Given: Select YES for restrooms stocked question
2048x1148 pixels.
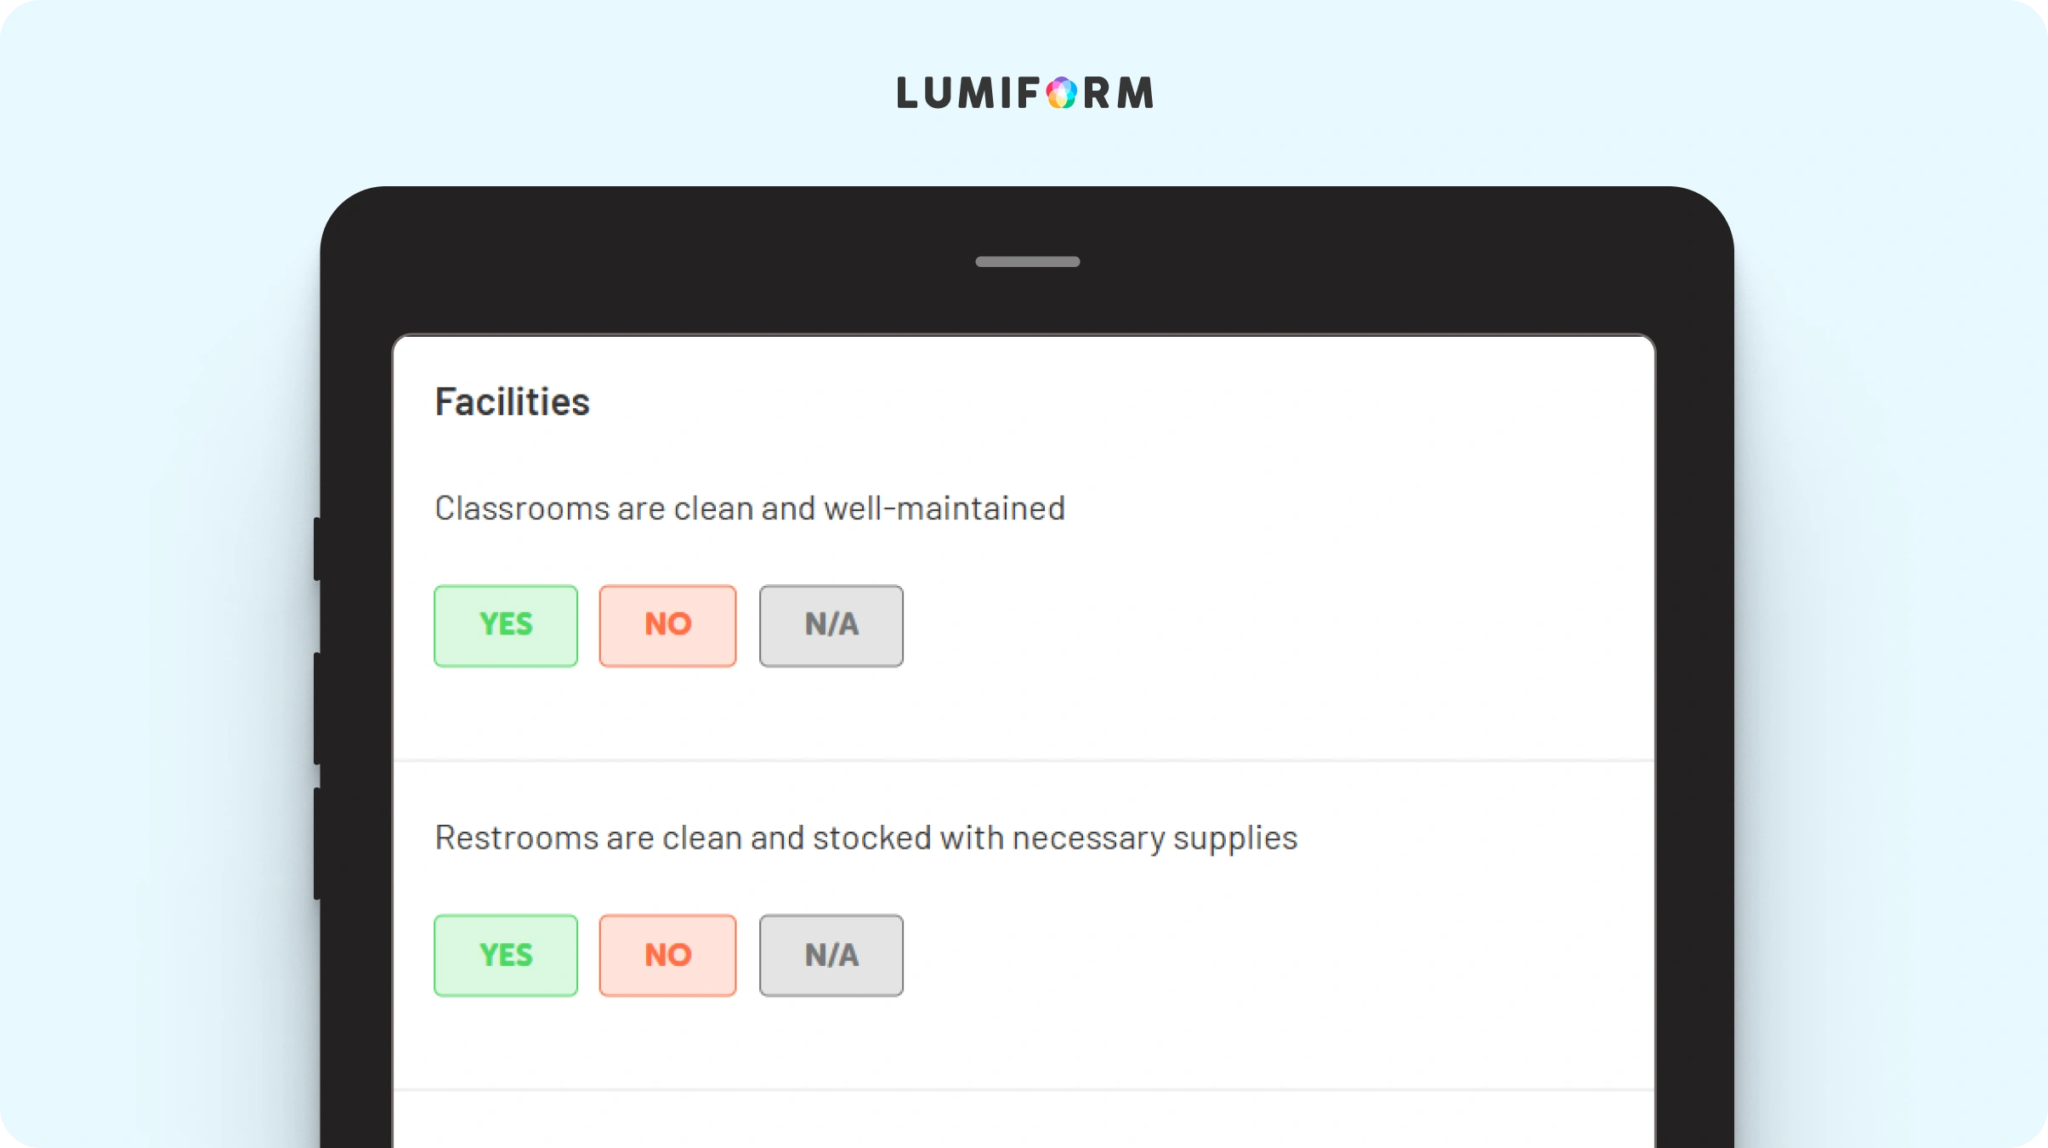Looking at the screenshot, I should [505, 955].
